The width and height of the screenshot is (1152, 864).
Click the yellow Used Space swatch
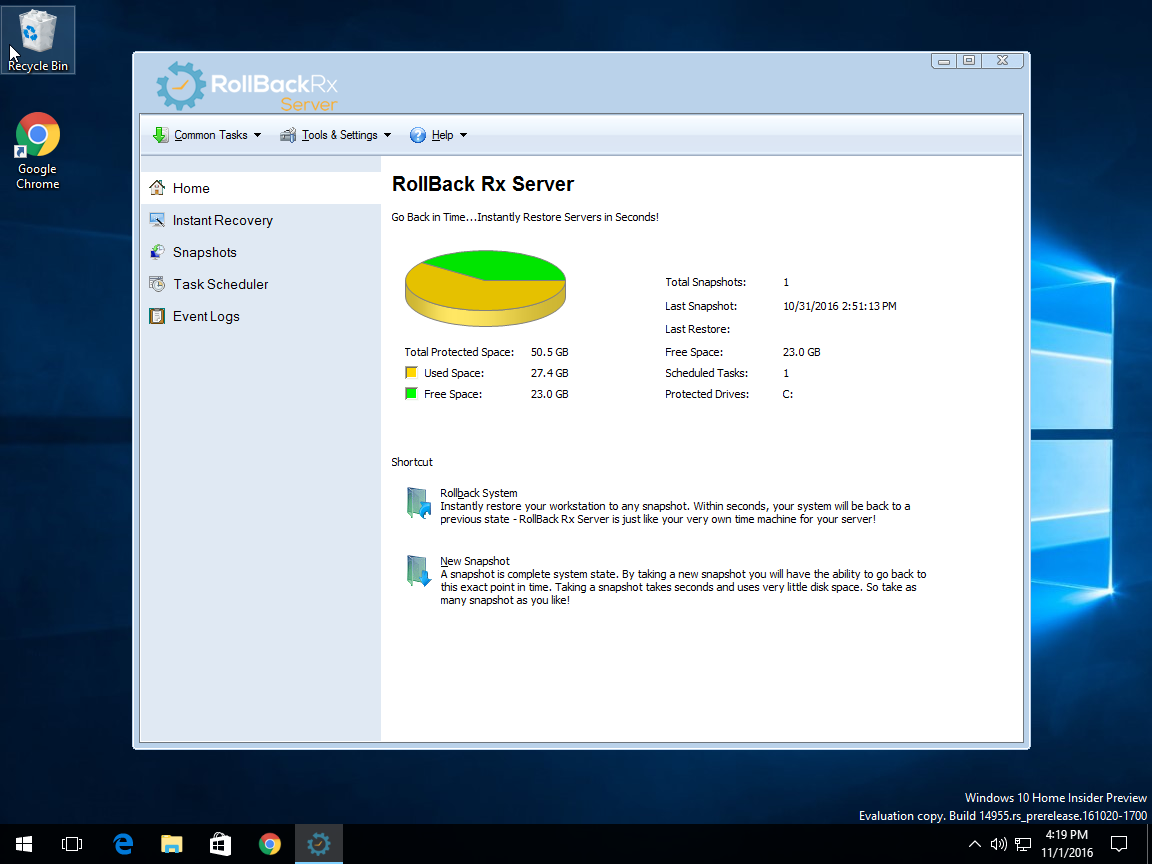[x=410, y=373]
